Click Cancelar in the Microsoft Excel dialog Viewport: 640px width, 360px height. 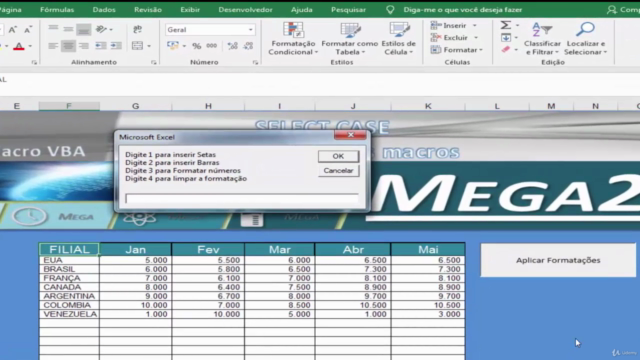(338, 171)
